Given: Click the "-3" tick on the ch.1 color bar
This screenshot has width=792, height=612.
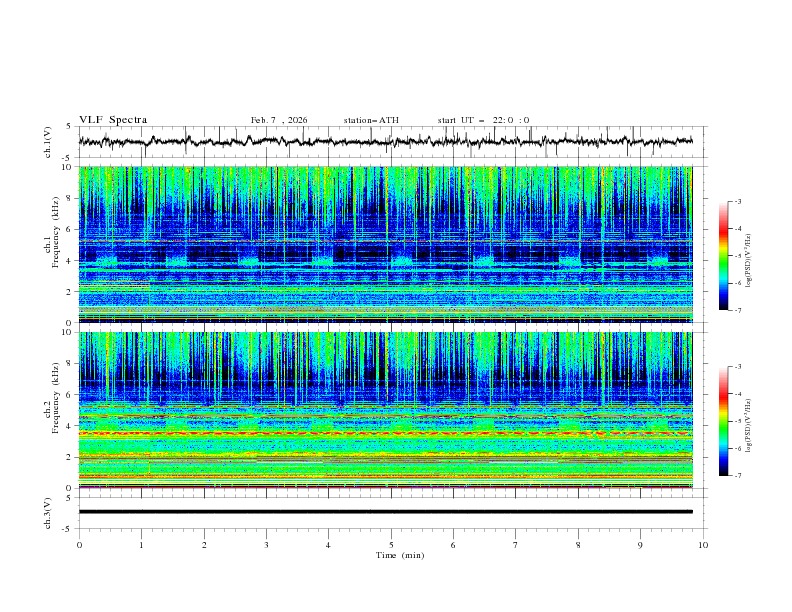Looking at the screenshot, I should coord(738,201).
